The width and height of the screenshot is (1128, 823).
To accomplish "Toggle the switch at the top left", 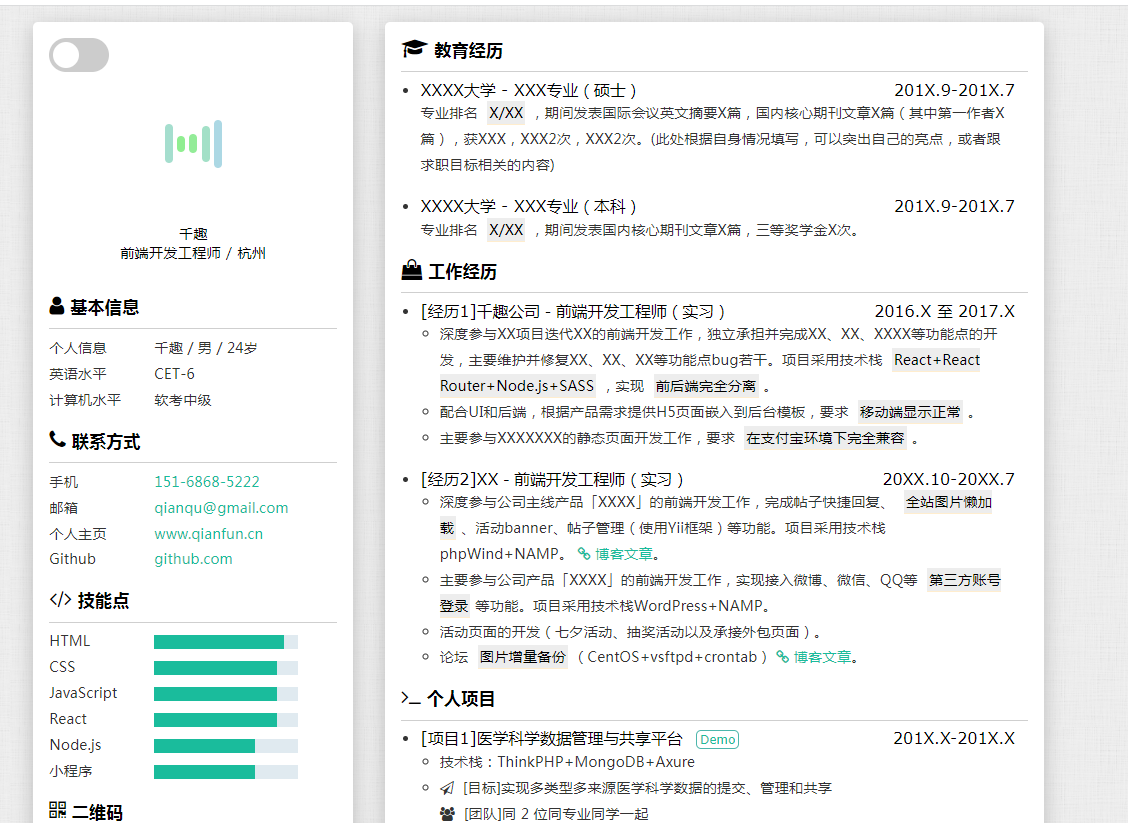I will pyautogui.click(x=79, y=55).
